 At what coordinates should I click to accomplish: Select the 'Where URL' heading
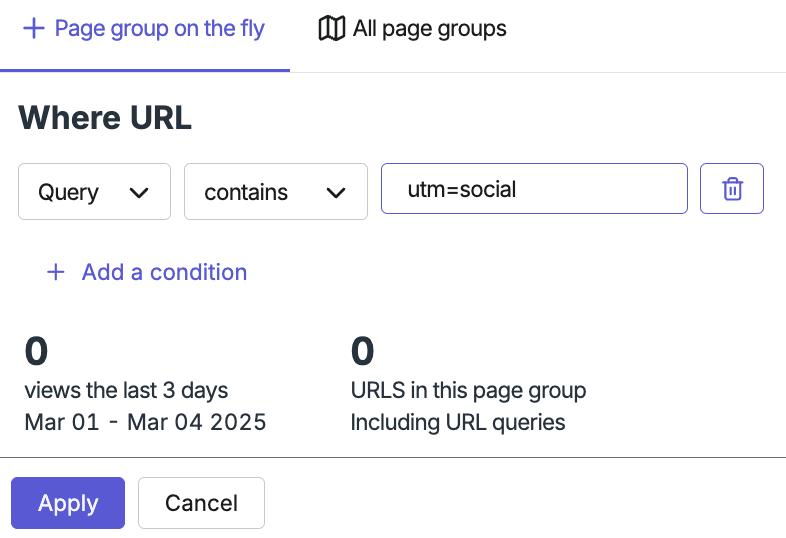105,118
